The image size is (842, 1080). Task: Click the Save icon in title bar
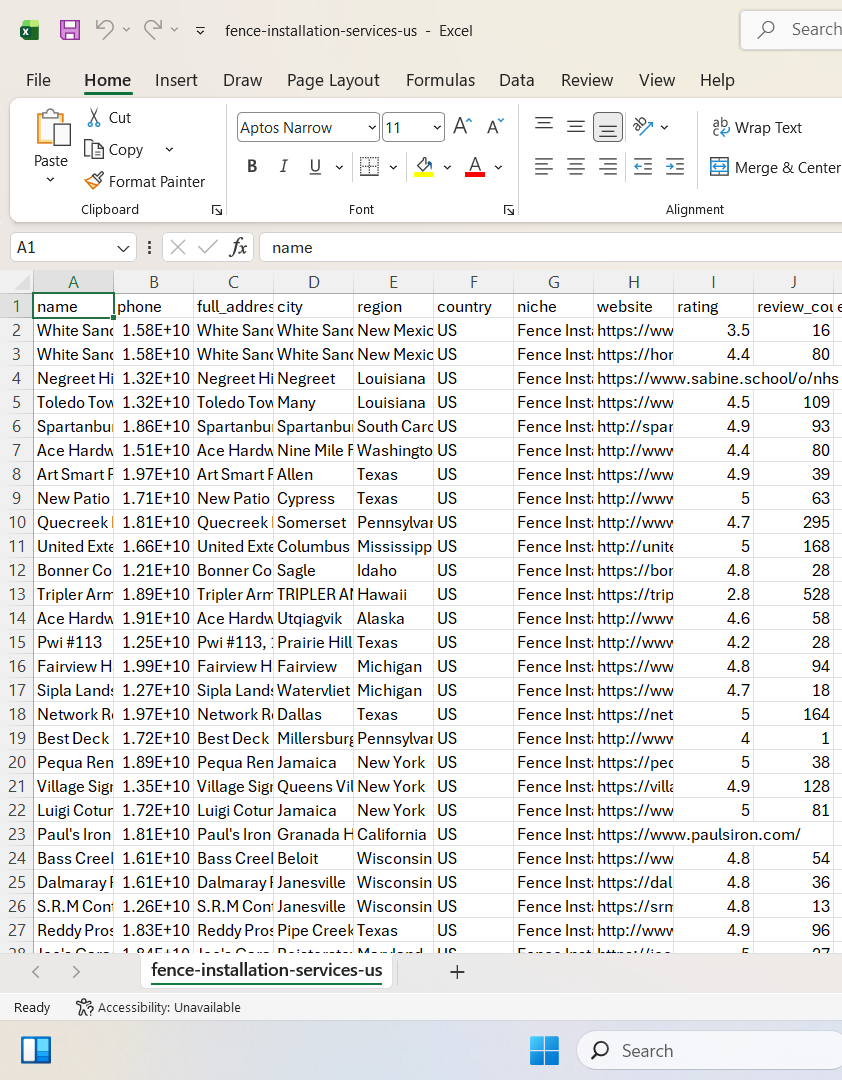(70, 30)
